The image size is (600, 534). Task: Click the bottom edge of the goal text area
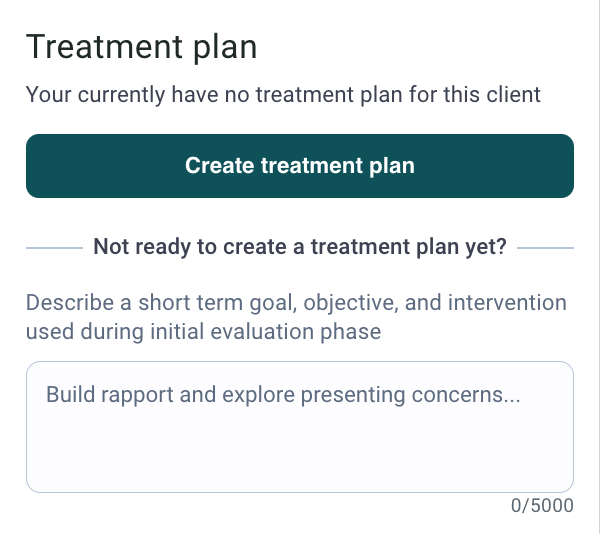tap(299, 491)
